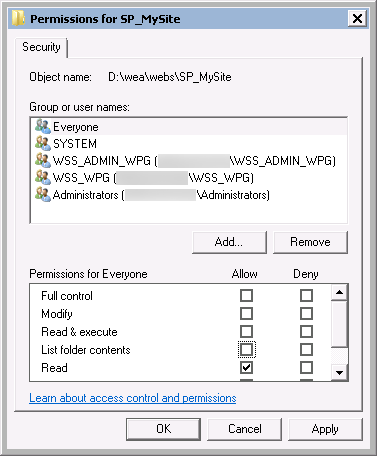Click the Apply button
Image resolution: width=377 pixels, height=456 pixels.
[x=325, y=429]
